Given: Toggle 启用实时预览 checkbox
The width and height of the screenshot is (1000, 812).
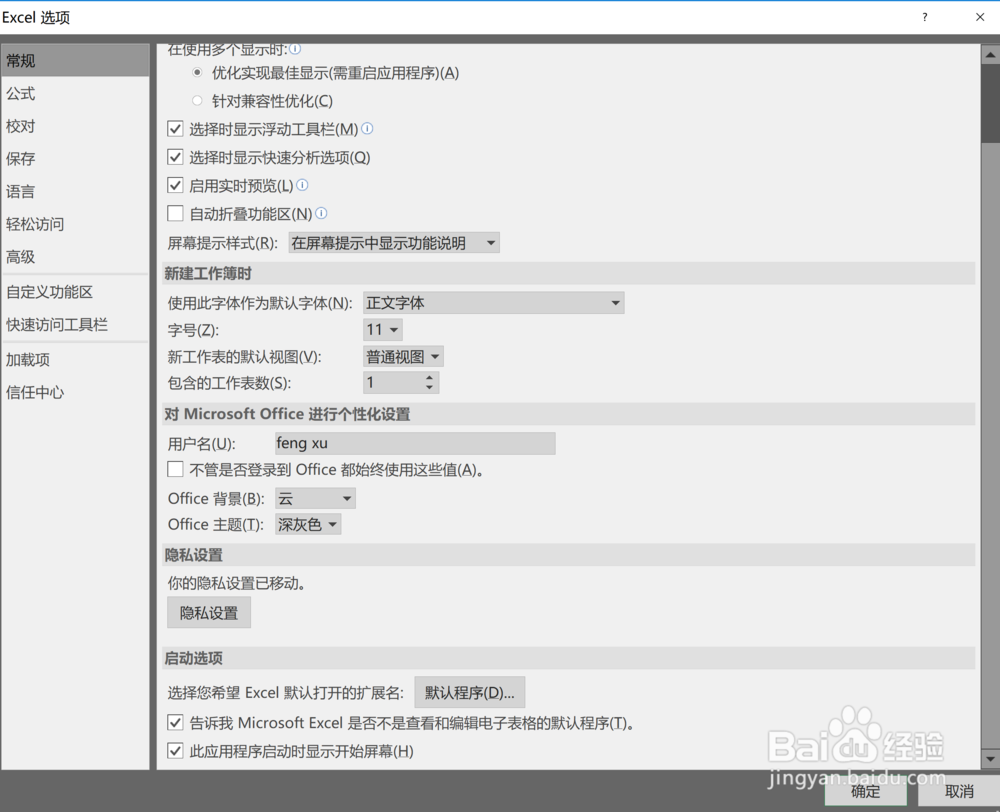Looking at the screenshot, I should [x=175, y=185].
